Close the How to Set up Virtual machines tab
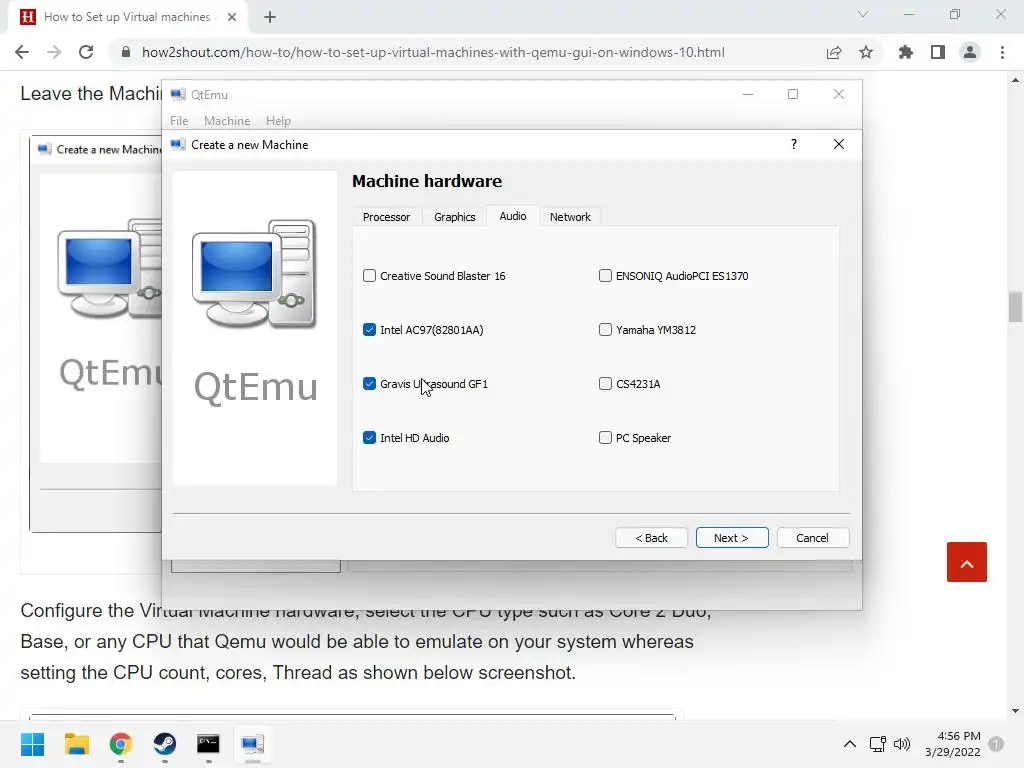The image size is (1024, 768). 232,17
